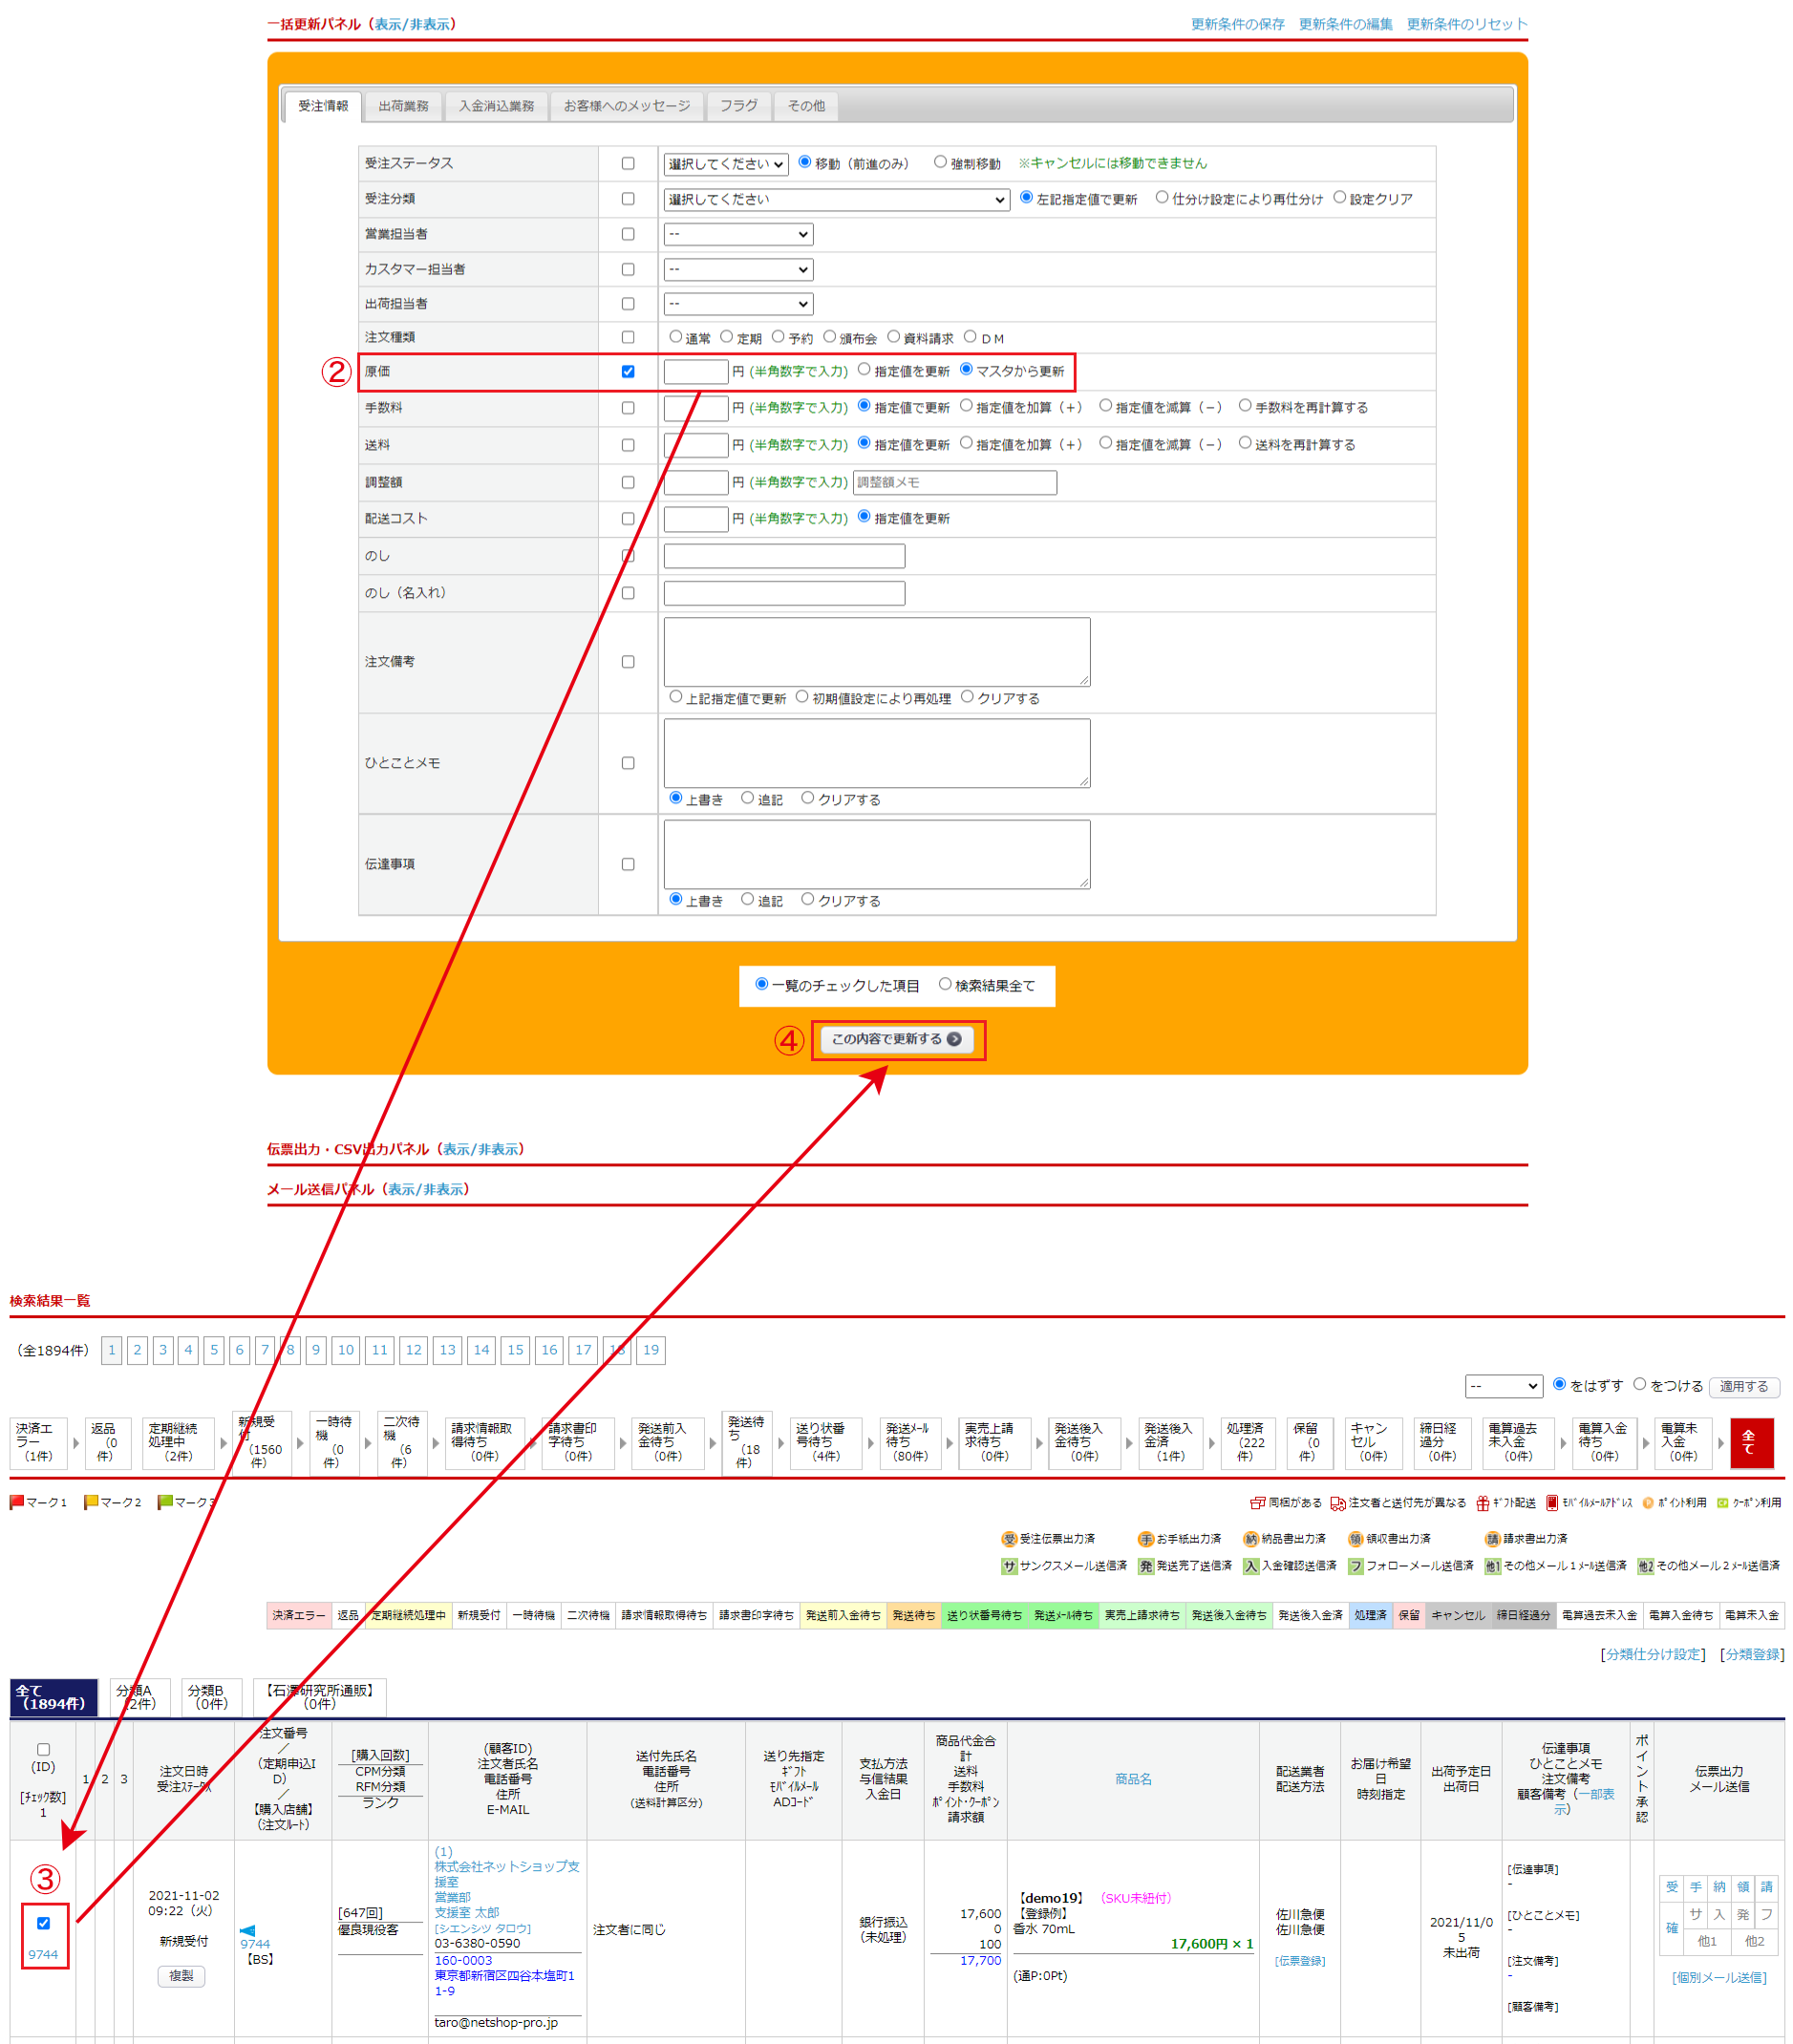
Task: Tick the 受注ステータス update checkbox
Action: 628,163
